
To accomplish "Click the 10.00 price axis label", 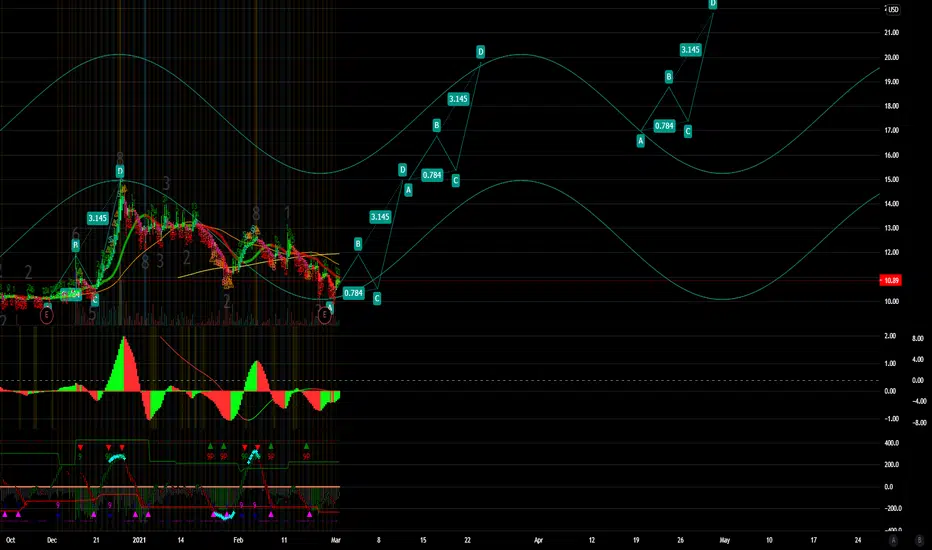I will [892, 301].
